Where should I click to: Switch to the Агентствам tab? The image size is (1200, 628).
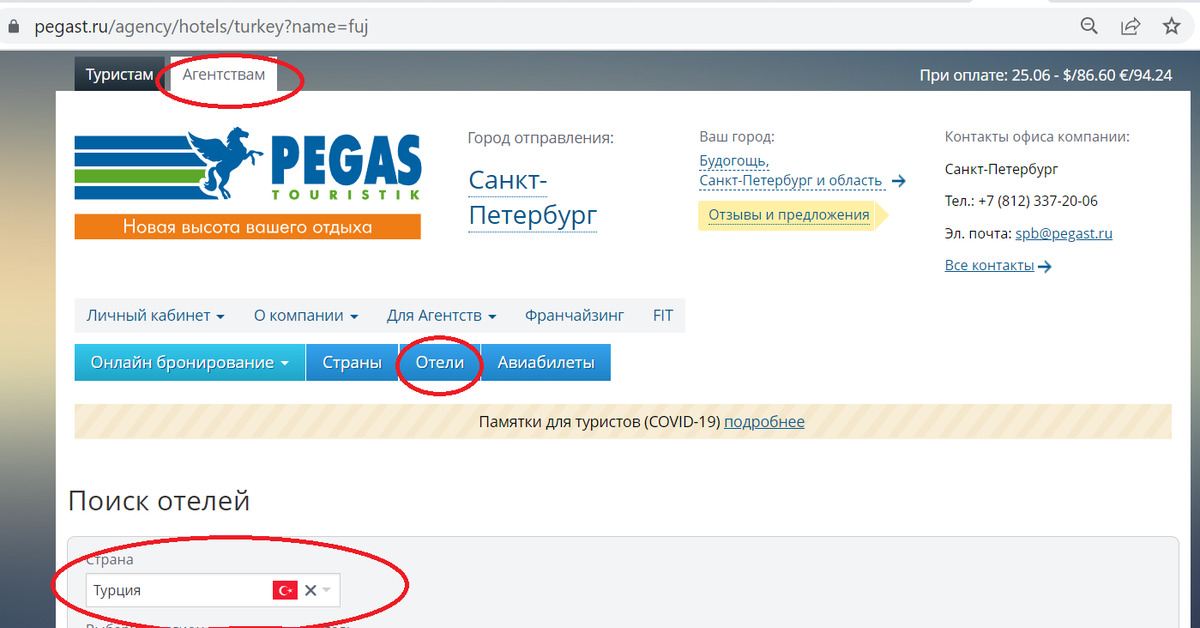[x=224, y=75]
